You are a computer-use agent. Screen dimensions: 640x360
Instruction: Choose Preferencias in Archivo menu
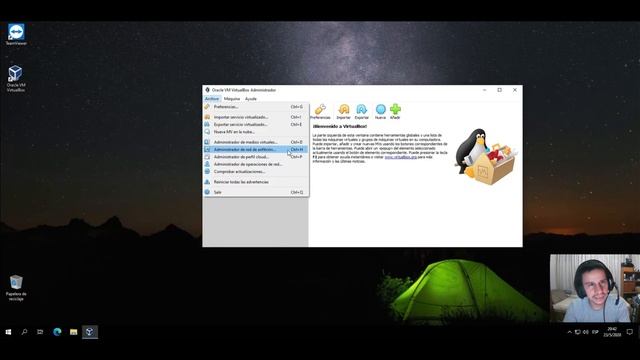256,107
